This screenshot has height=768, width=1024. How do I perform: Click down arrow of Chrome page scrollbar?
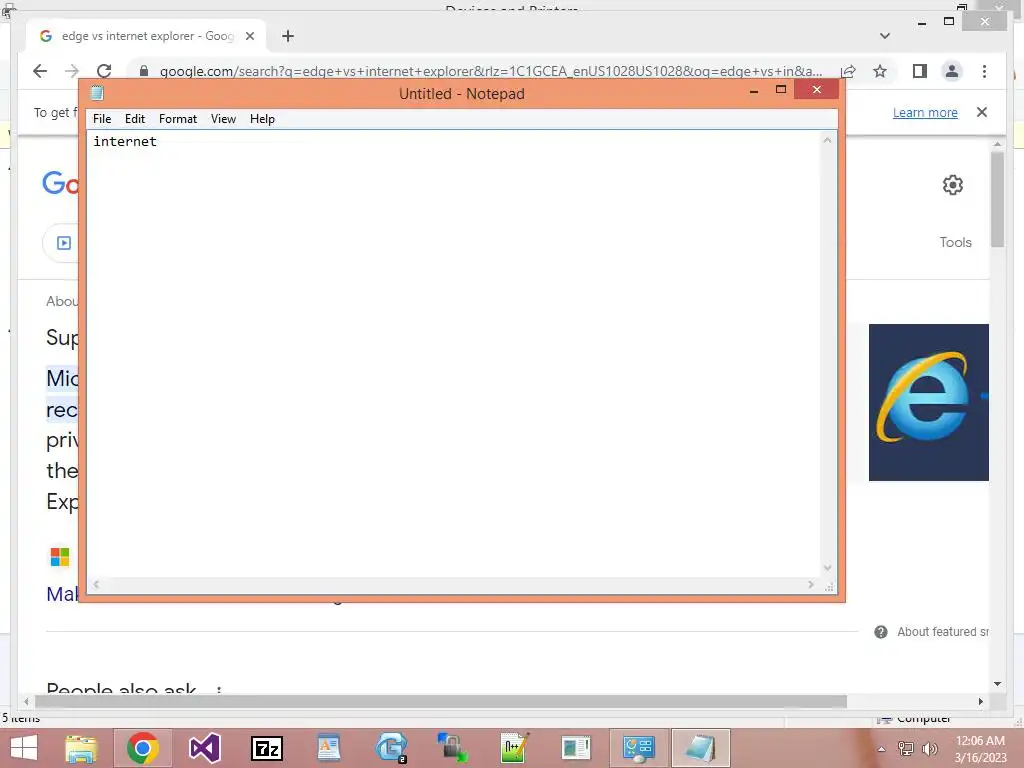click(x=997, y=684)
